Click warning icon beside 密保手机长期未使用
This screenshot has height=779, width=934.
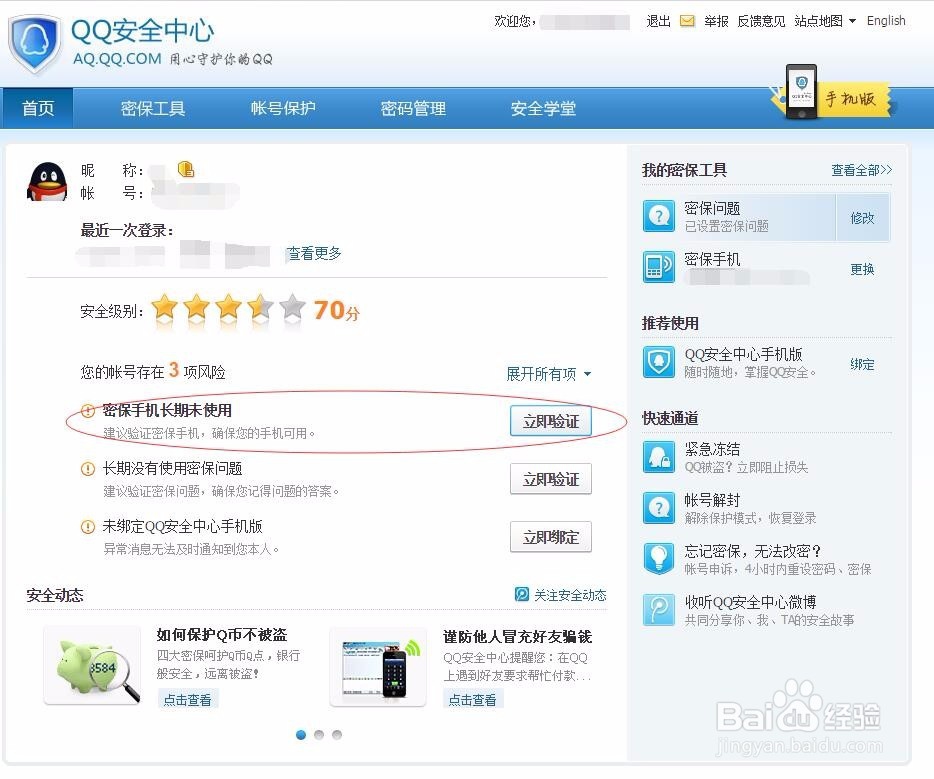coord(88,410)
